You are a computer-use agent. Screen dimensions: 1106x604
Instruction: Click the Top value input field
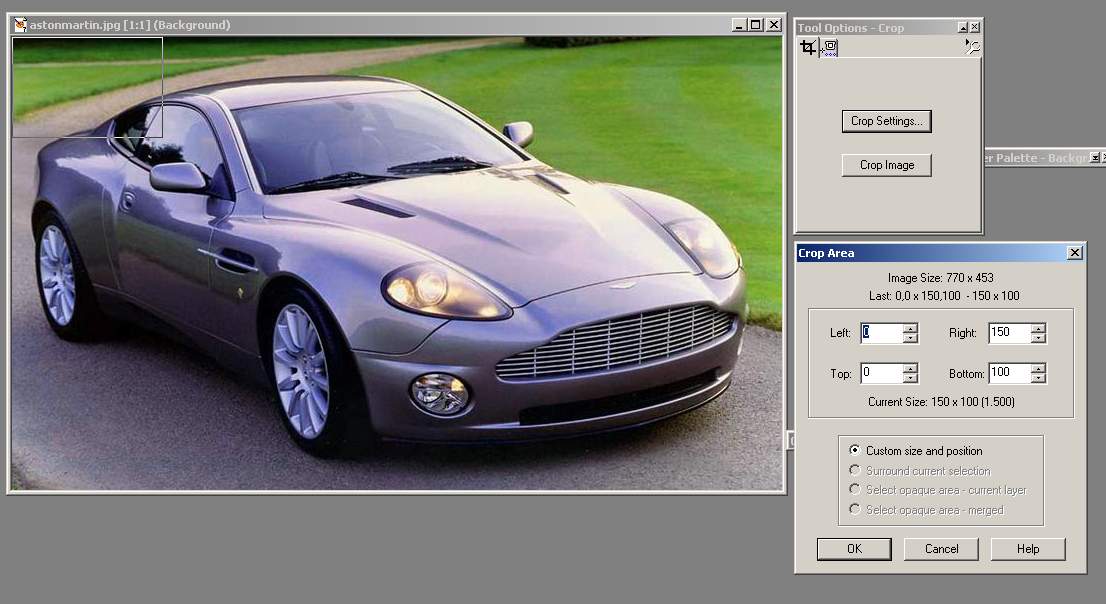[x=882, y=373]
